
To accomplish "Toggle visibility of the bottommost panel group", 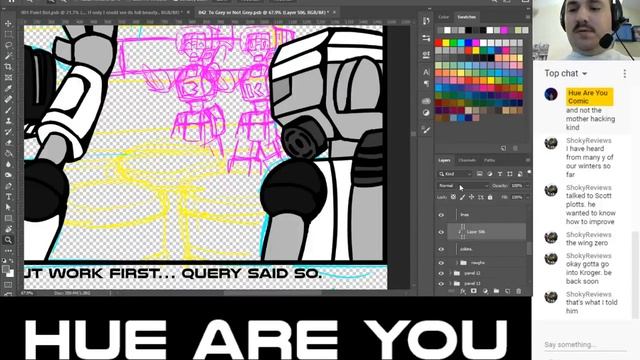I will [x=441, y=283].
